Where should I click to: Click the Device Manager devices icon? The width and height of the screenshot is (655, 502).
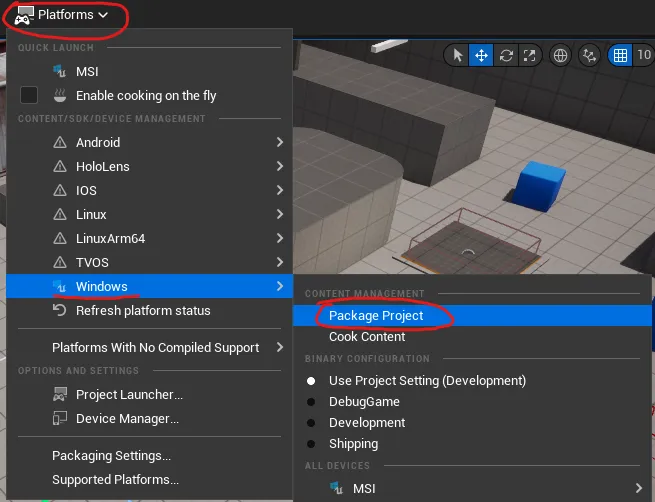point(60,418)
